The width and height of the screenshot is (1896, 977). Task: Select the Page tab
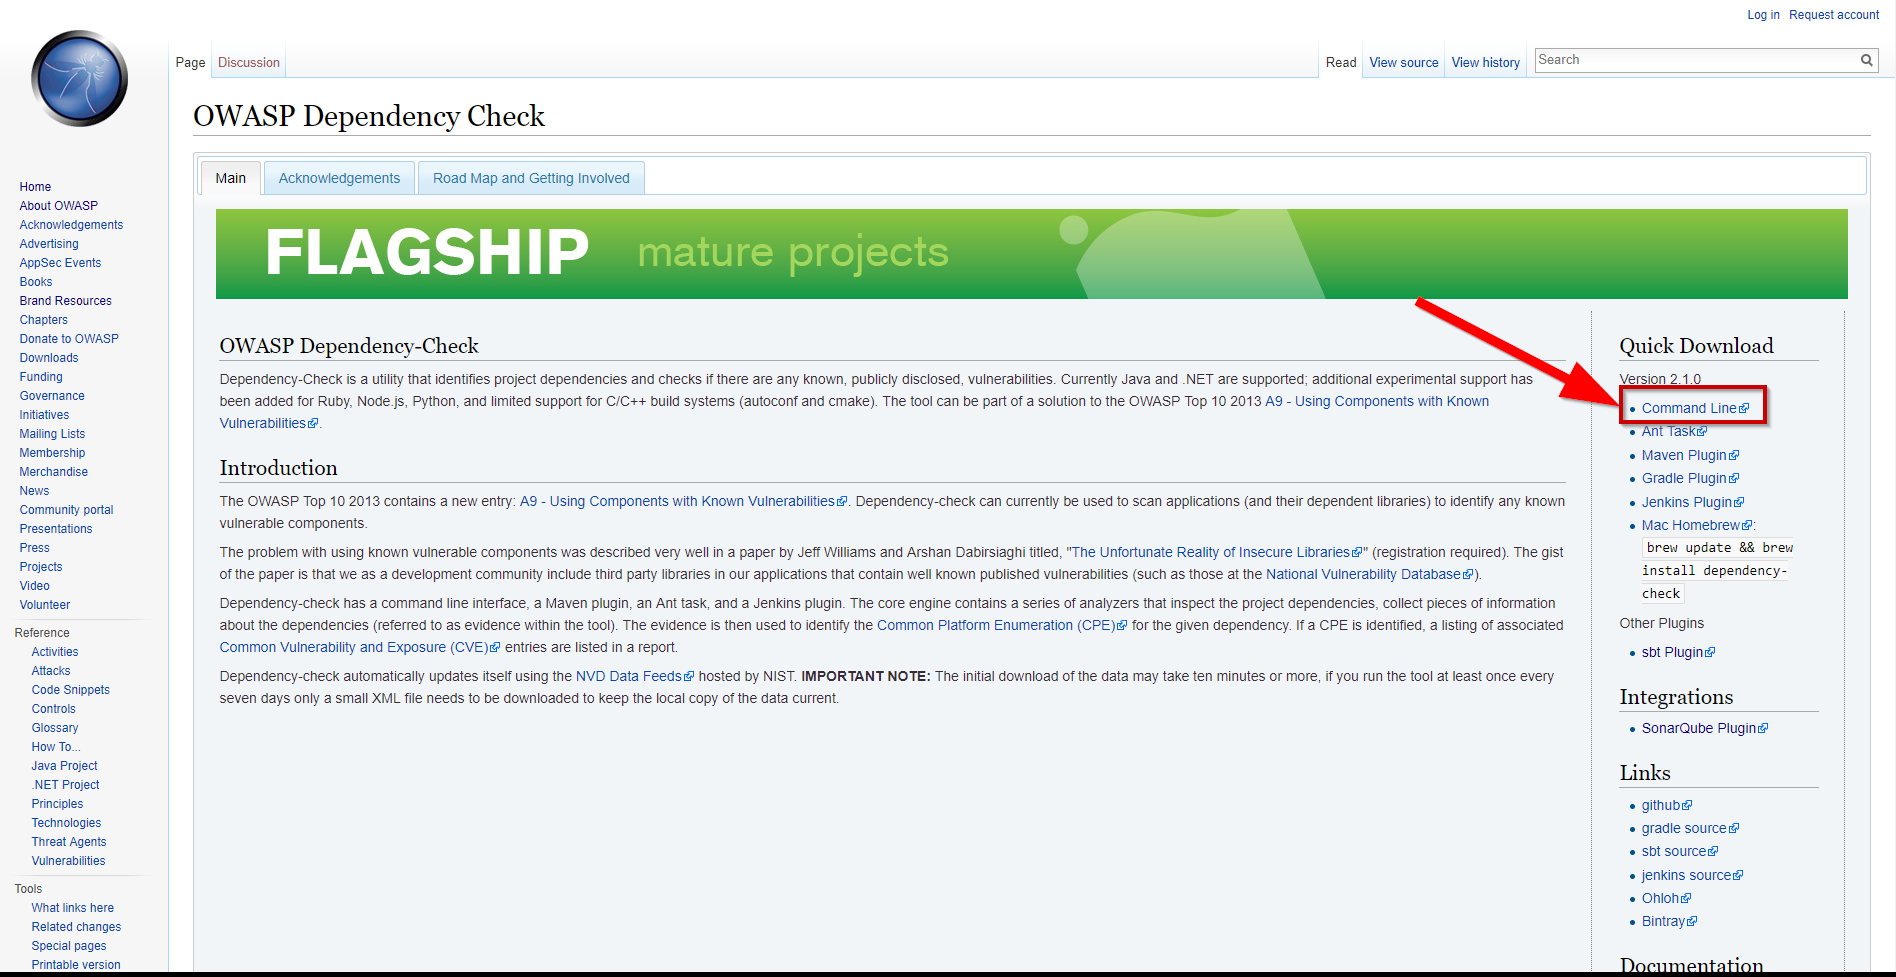point(190,62)
